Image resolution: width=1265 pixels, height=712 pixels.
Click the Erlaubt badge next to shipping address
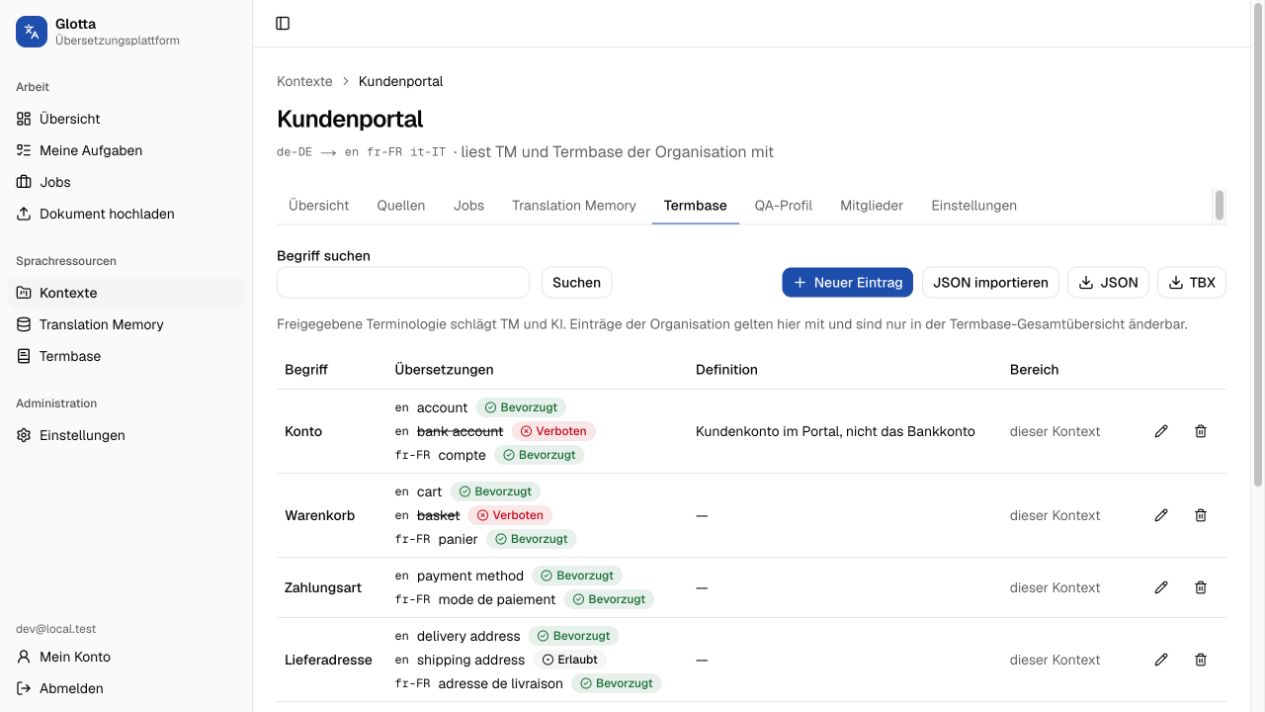pos(569,660)
